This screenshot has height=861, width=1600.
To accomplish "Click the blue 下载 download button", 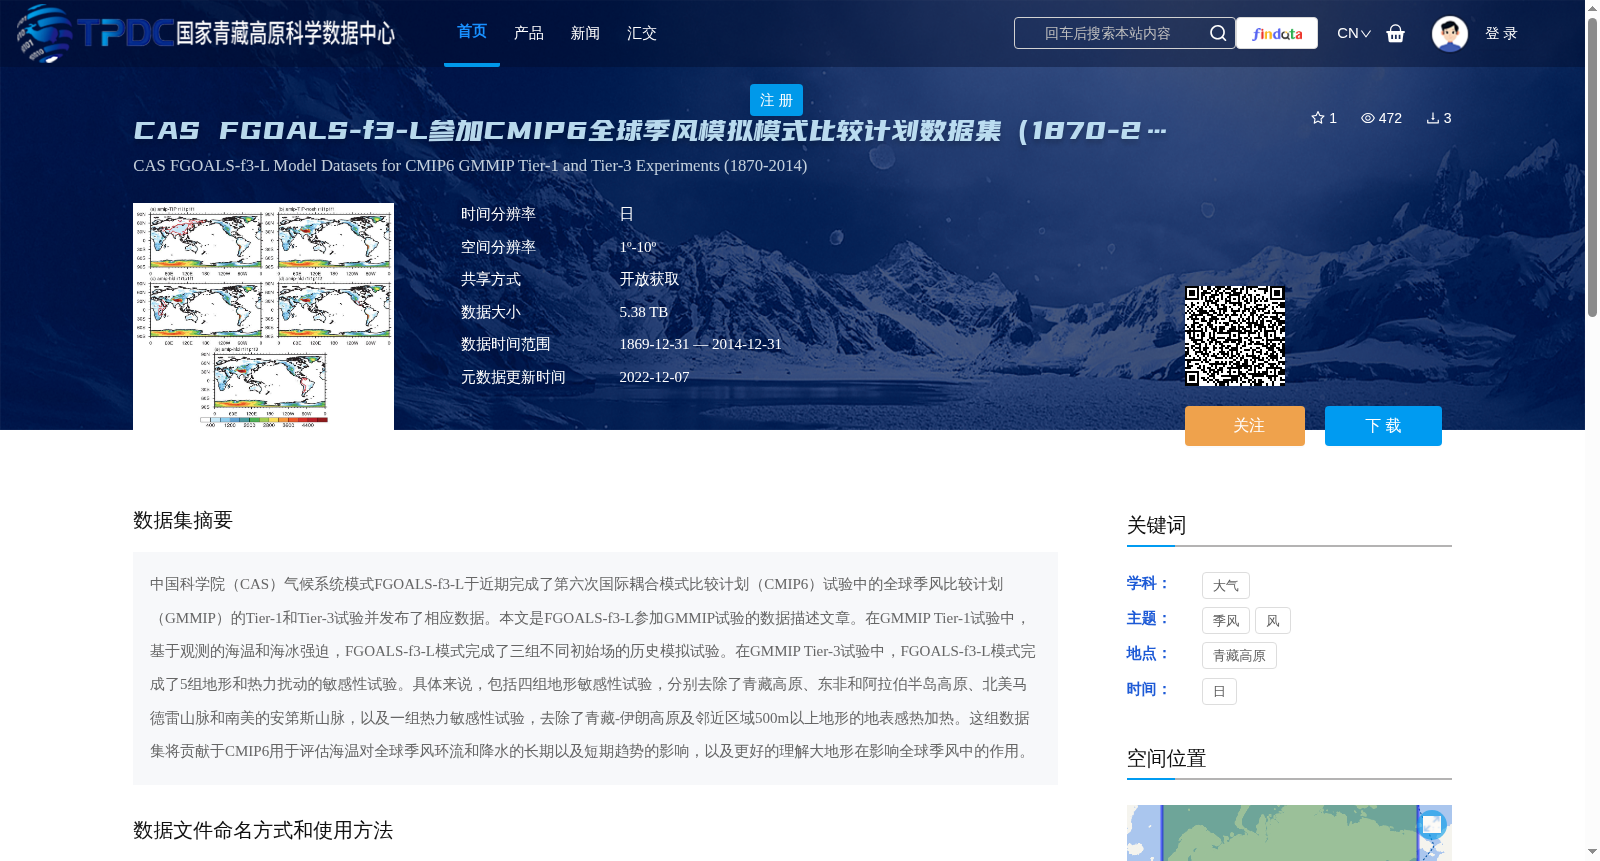I will (x=1383, y=426).
